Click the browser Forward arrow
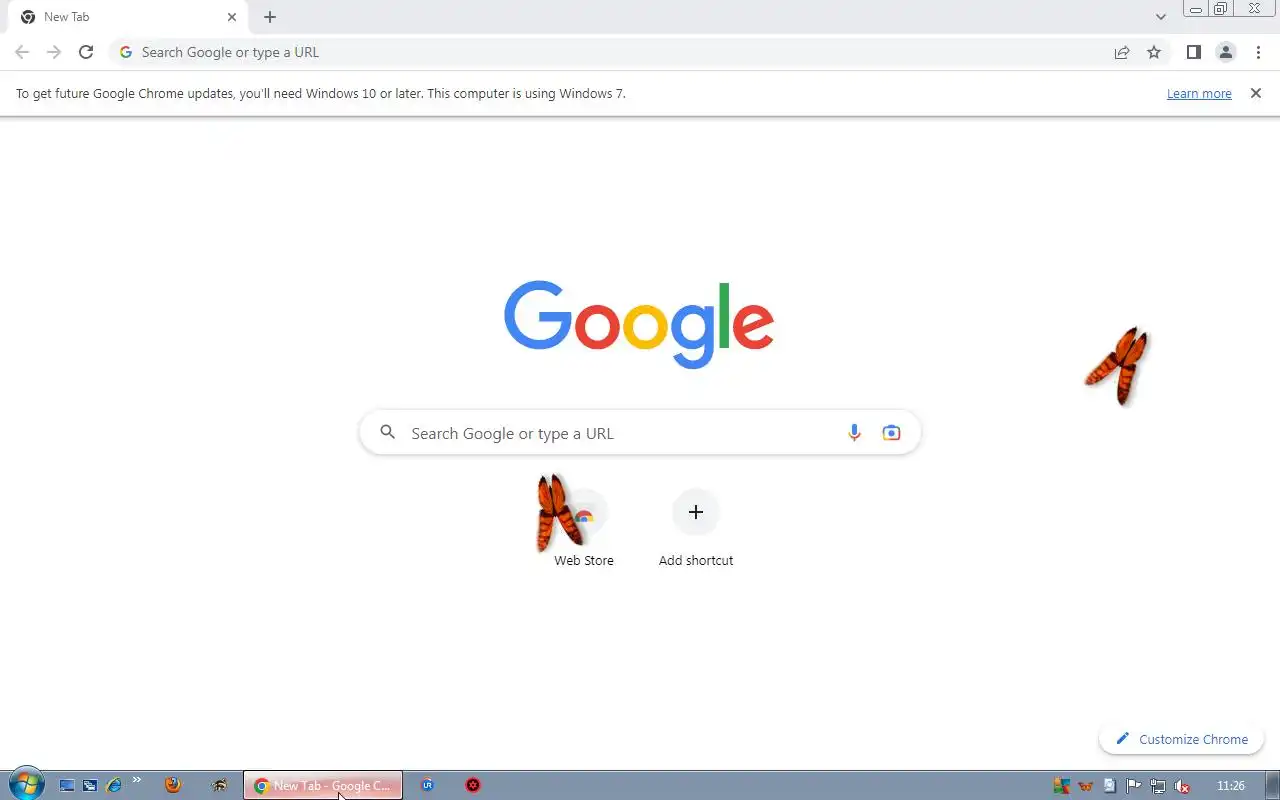 click(x=54, y=52)
